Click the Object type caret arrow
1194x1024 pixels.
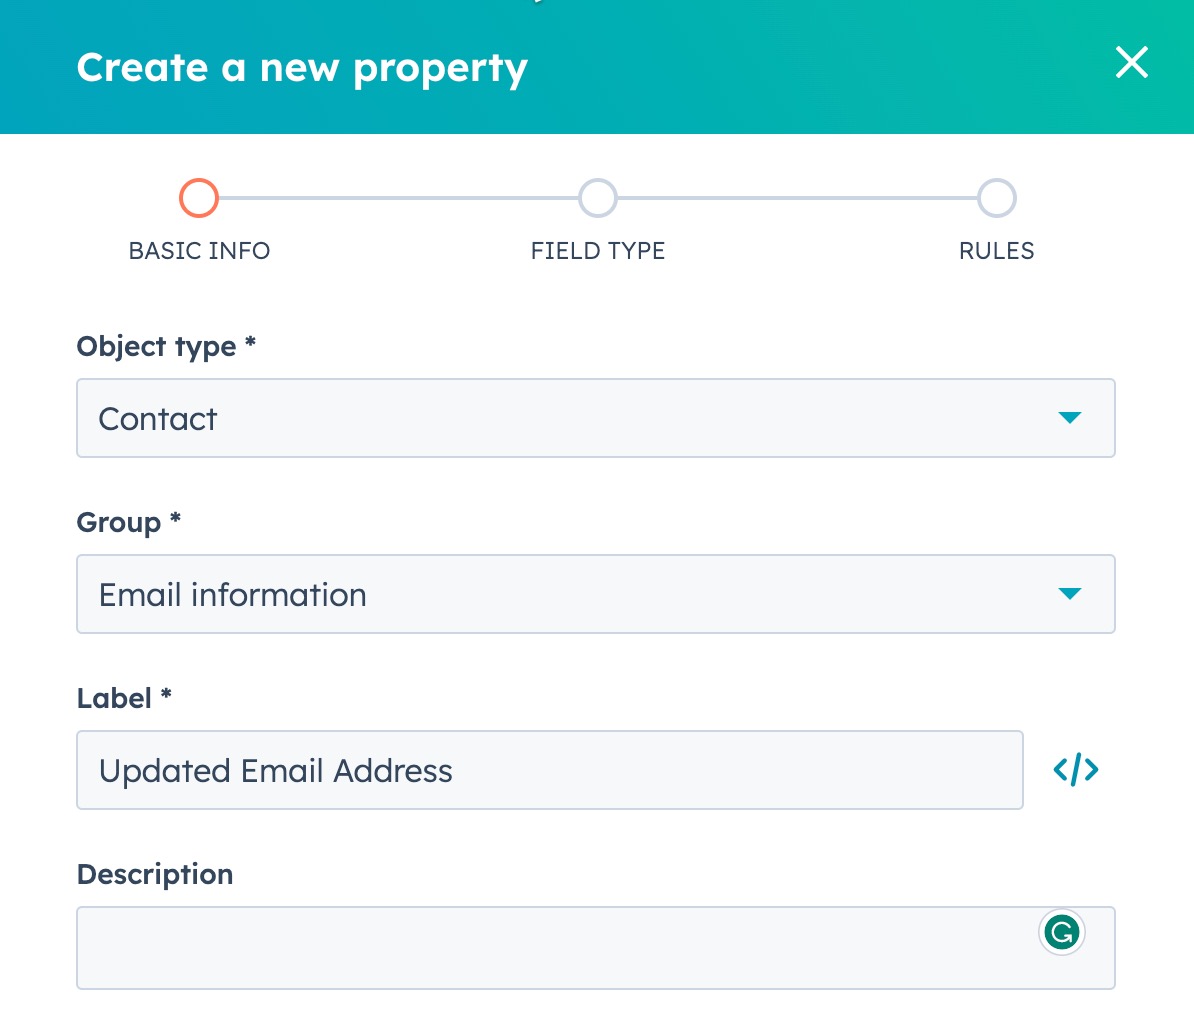(1069, 418)
